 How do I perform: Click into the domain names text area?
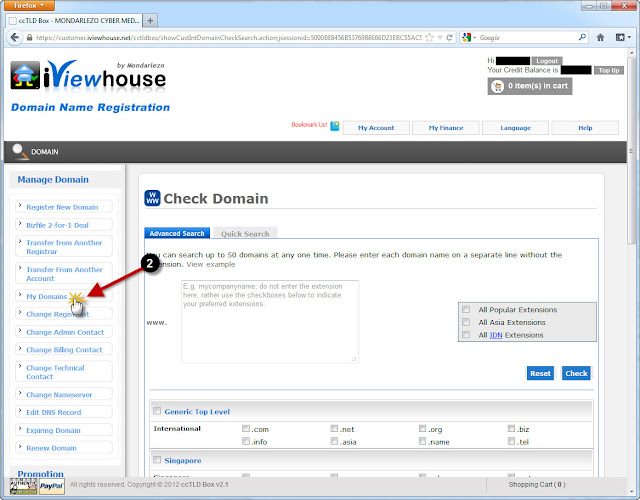point(270,322)
